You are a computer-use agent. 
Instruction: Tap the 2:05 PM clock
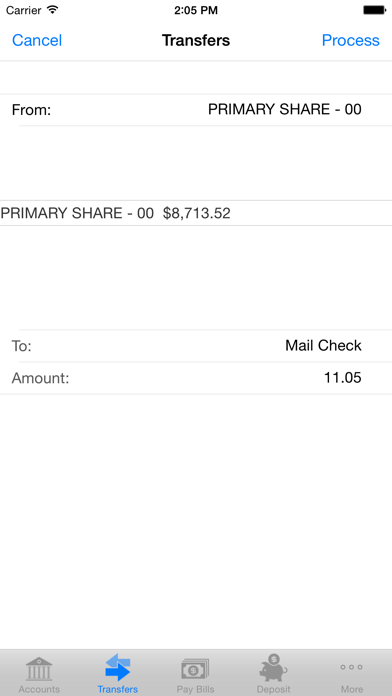(196, 10)
